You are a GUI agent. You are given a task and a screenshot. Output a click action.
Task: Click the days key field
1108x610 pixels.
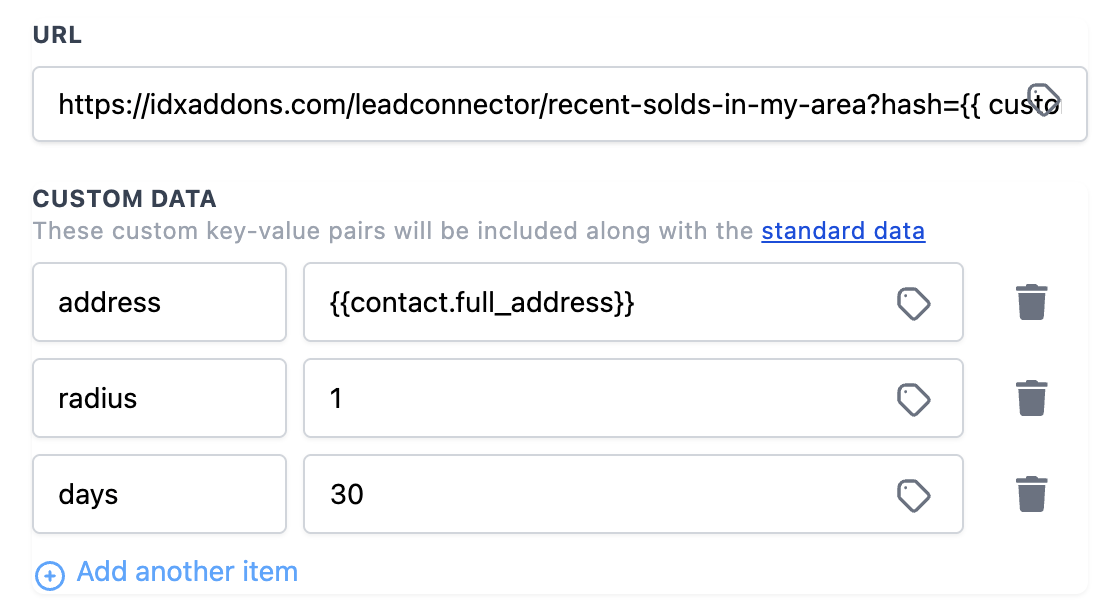click(x=160, y=494)
